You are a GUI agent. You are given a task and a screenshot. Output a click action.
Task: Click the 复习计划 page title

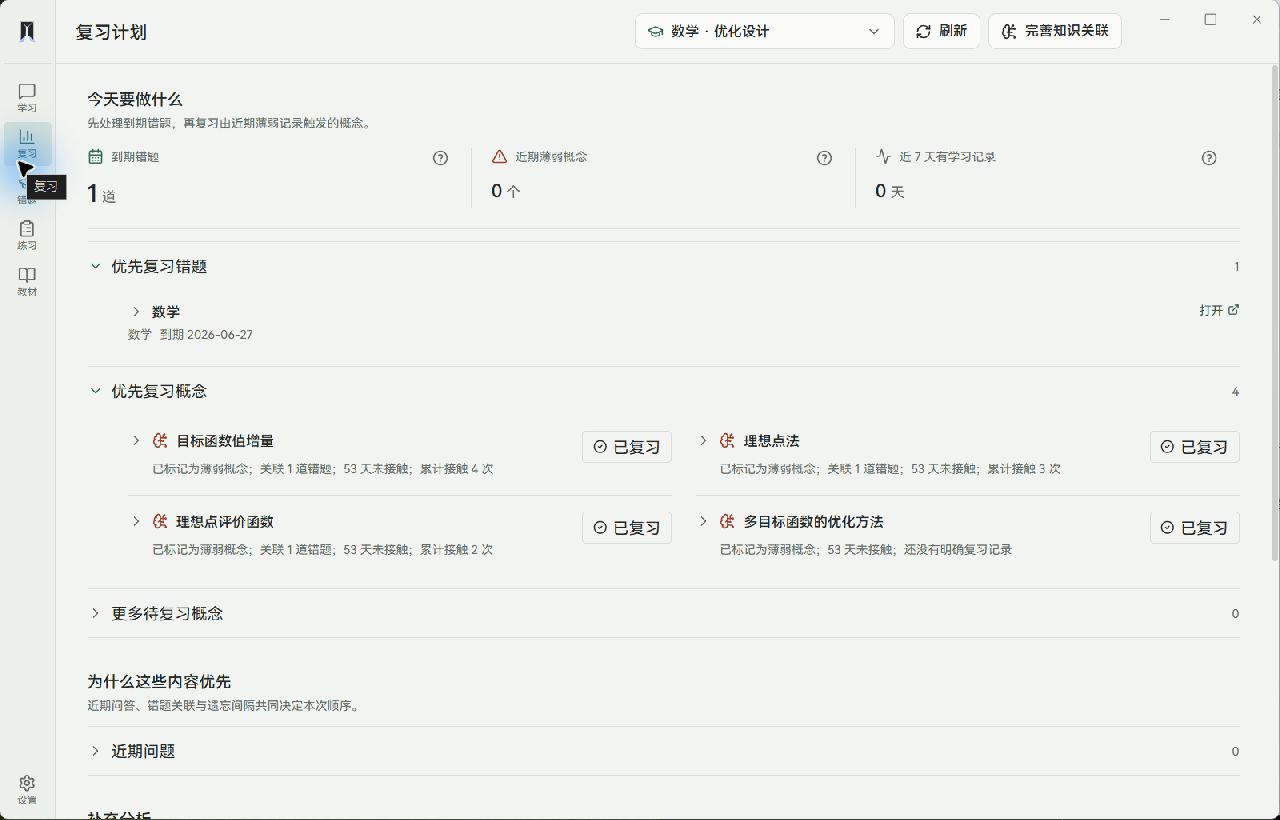pyautogui.click(x=111, y=32)
